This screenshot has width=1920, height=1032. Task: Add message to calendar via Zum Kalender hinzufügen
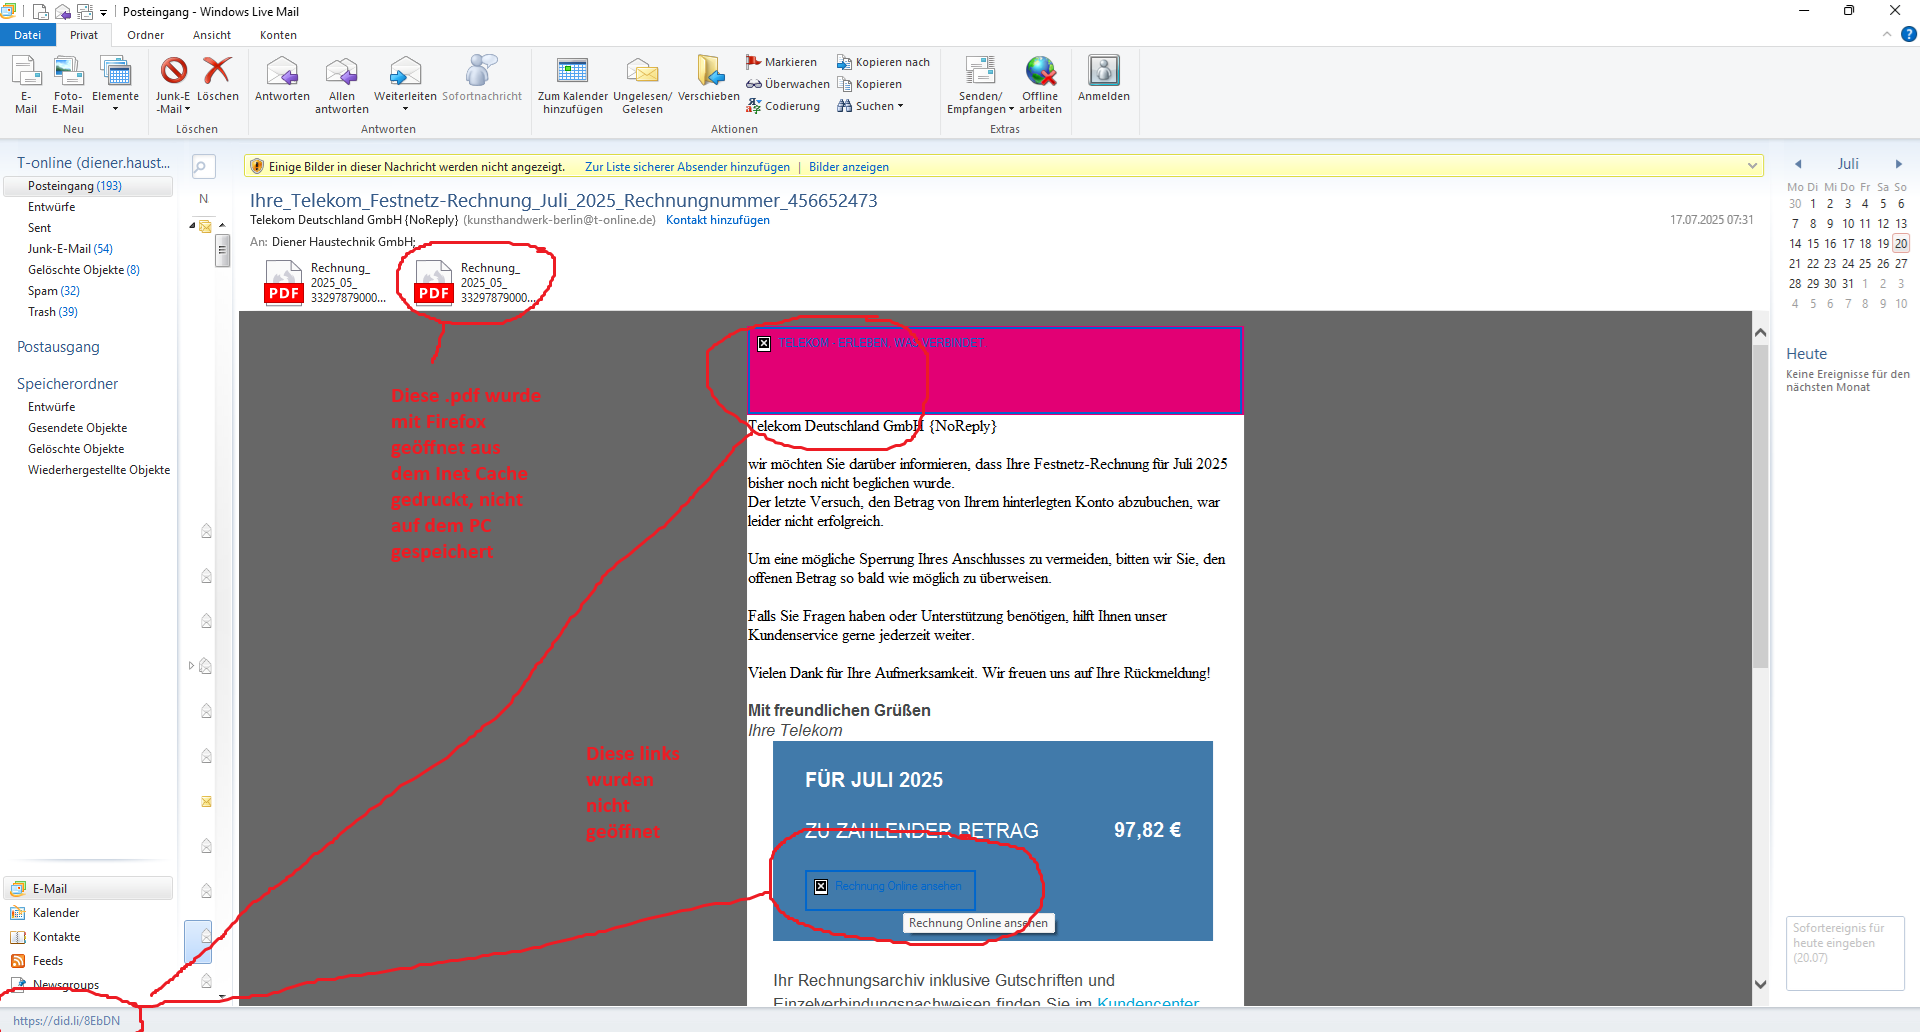tap(573, 84)
